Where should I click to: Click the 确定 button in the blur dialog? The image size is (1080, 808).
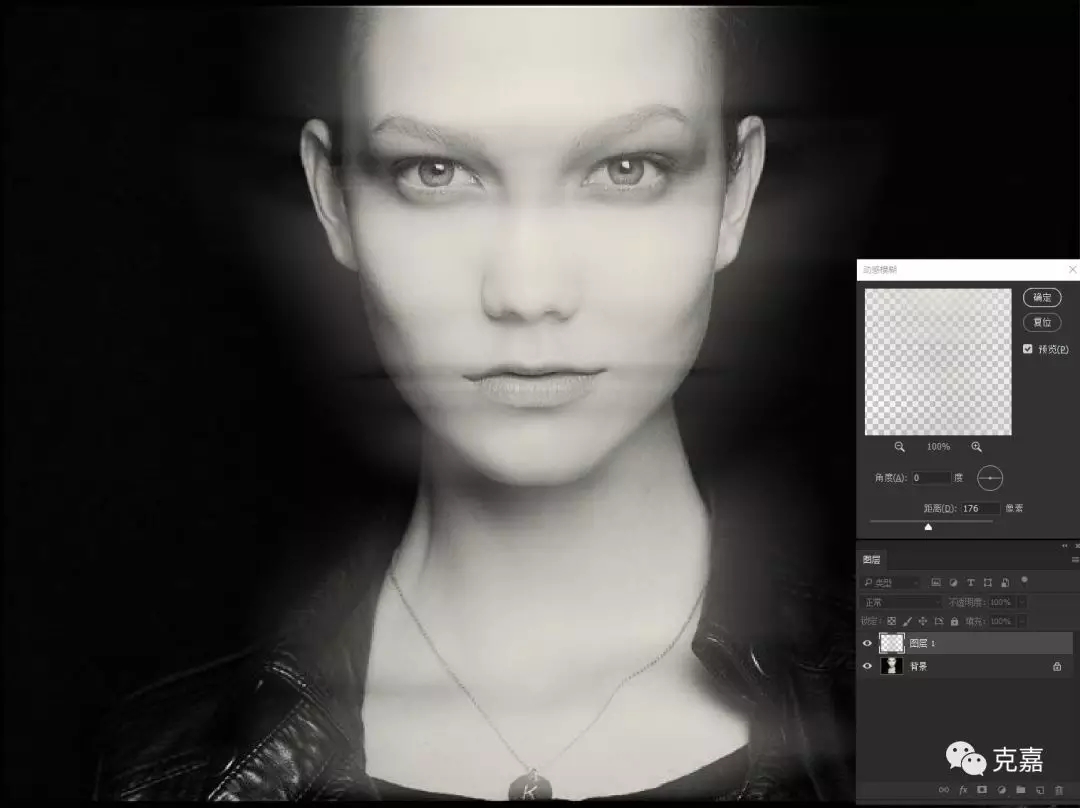pos(1042,297)
